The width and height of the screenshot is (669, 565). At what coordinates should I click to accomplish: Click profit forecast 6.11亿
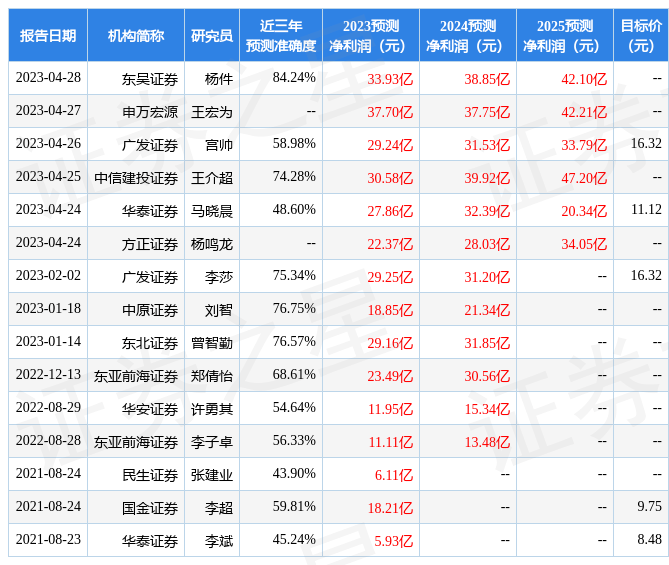click(x=394, y=475)
